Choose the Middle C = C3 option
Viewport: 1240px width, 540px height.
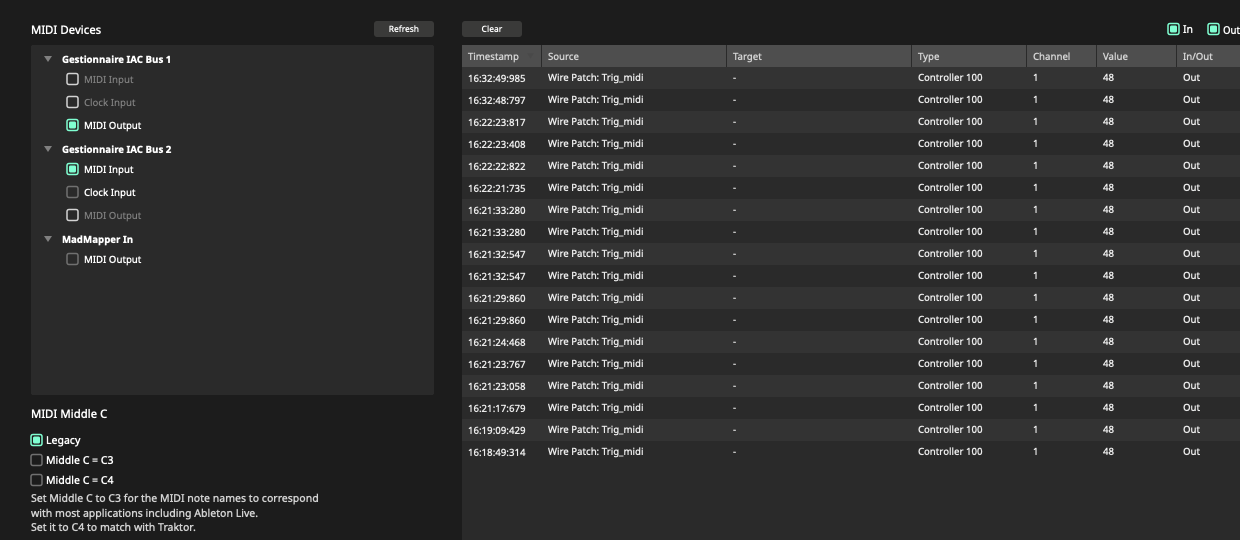[37, 460]
